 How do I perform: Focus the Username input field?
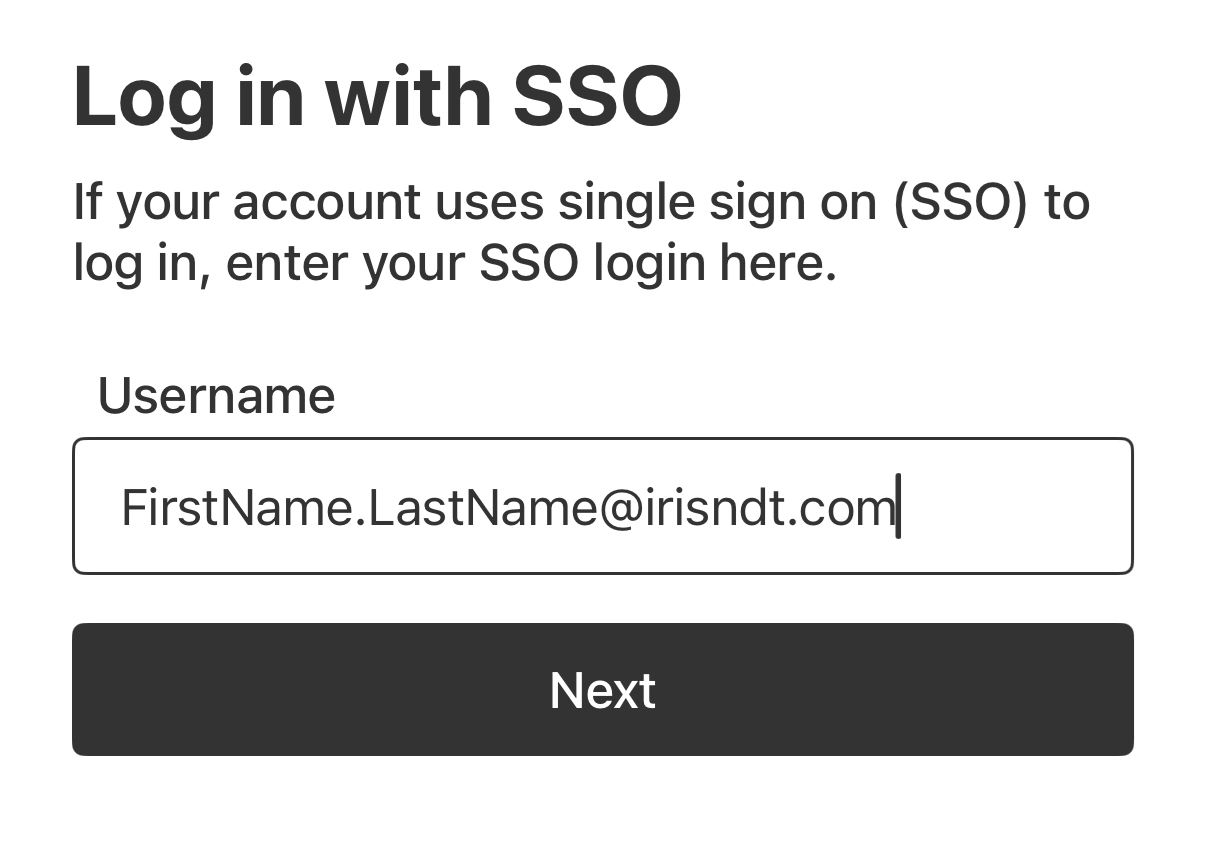602,506
